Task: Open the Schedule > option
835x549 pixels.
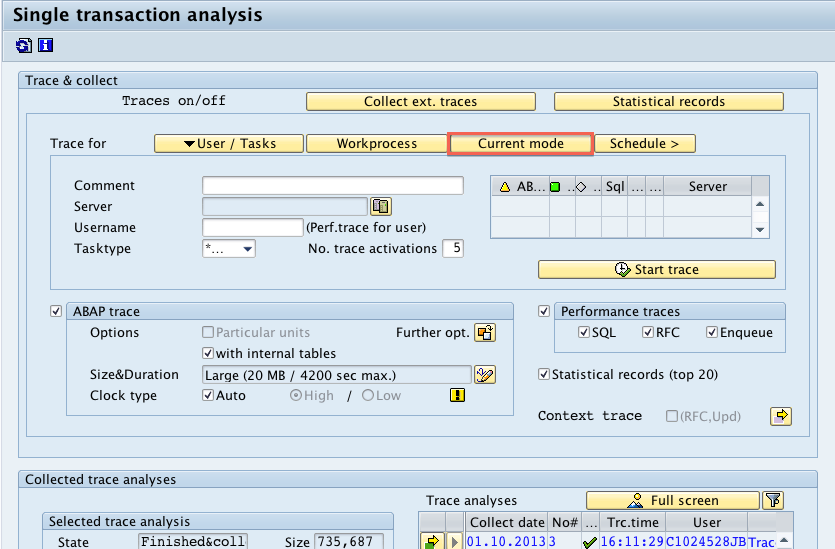Action: point(644,143)
